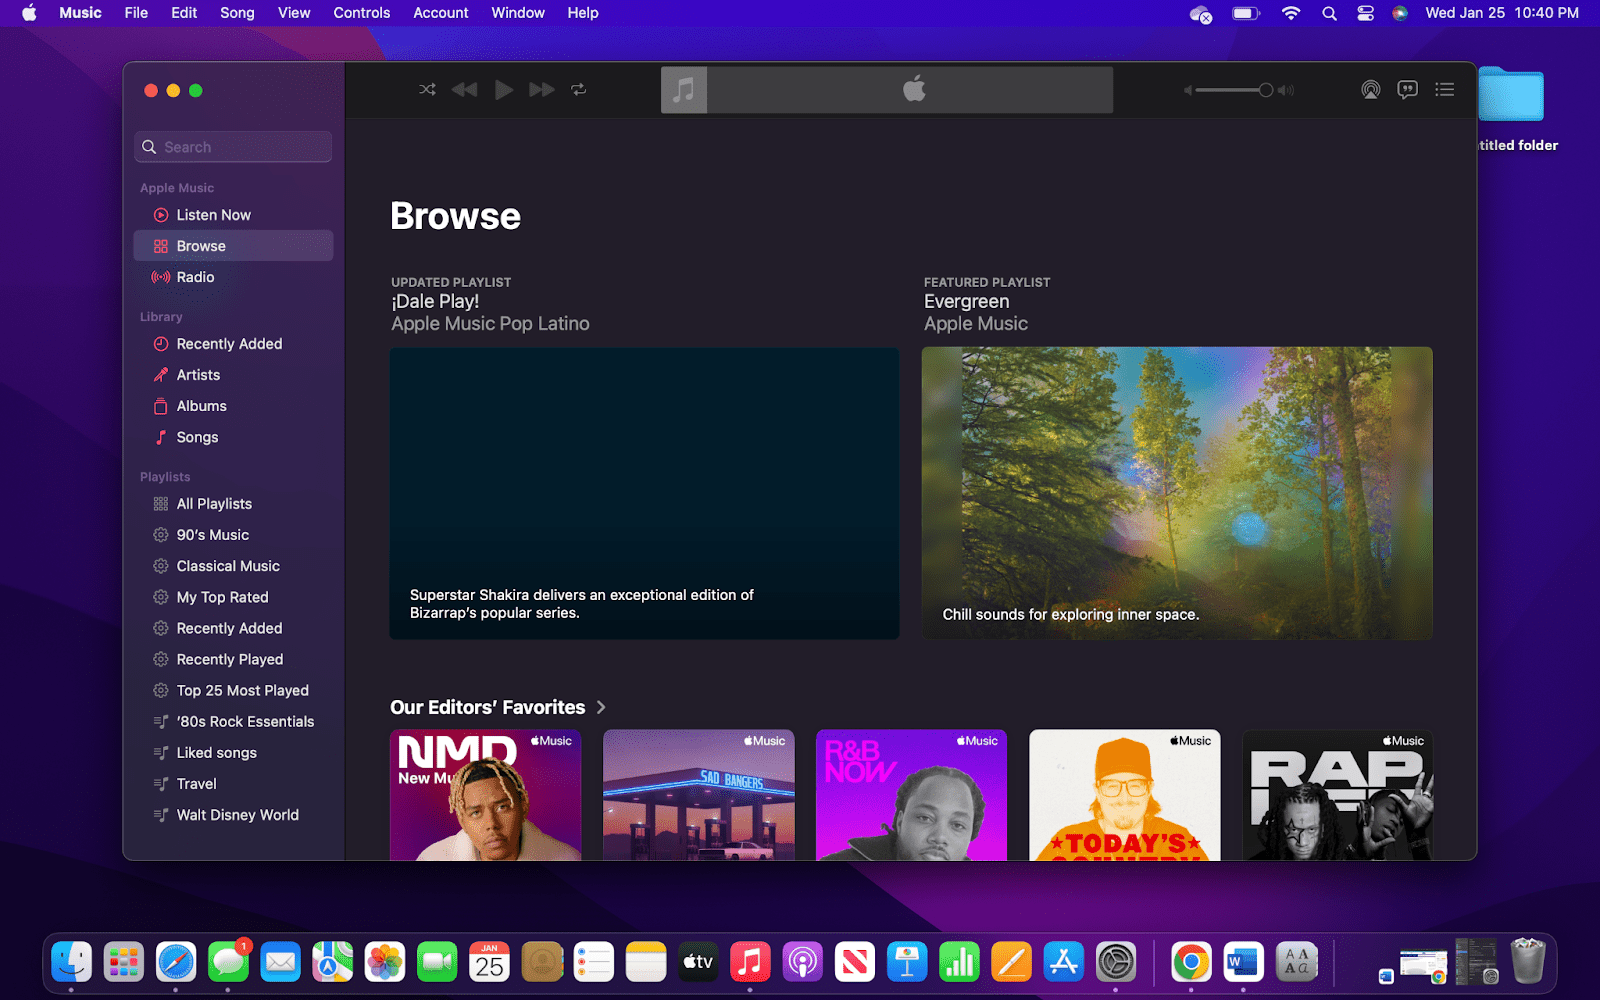Open Spotlight search in menu bar

point(1329,13)
